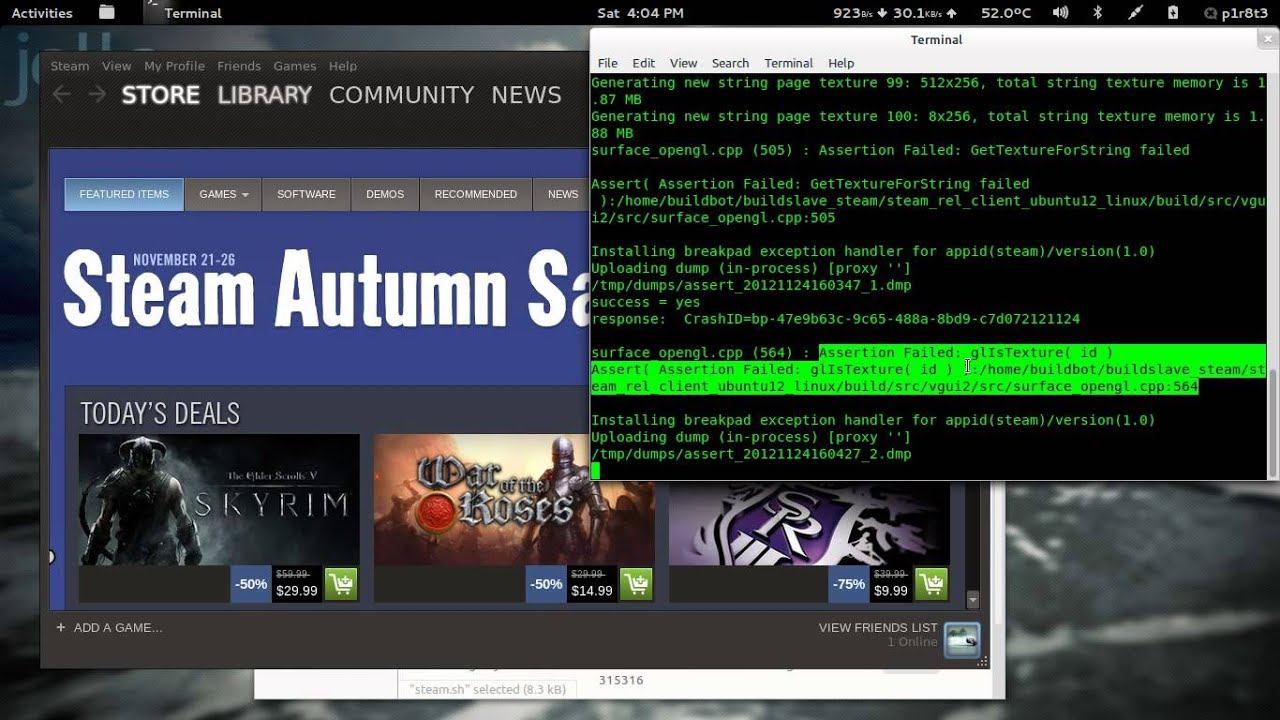This screenshot has width=1280, height=720.
Task: Open Steam's Help menu
Action: [x=343, y=66]
